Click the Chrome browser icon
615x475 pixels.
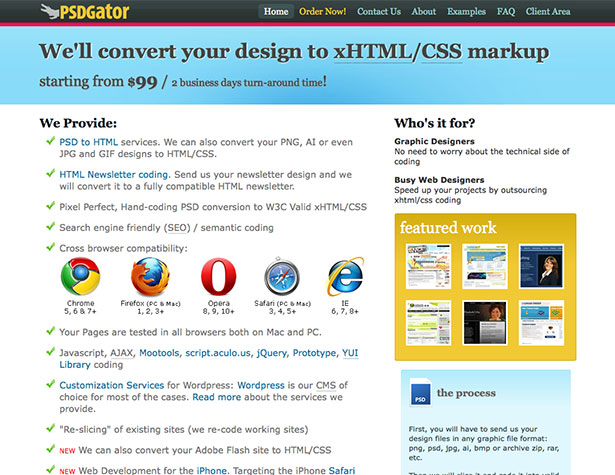(80, 276)
